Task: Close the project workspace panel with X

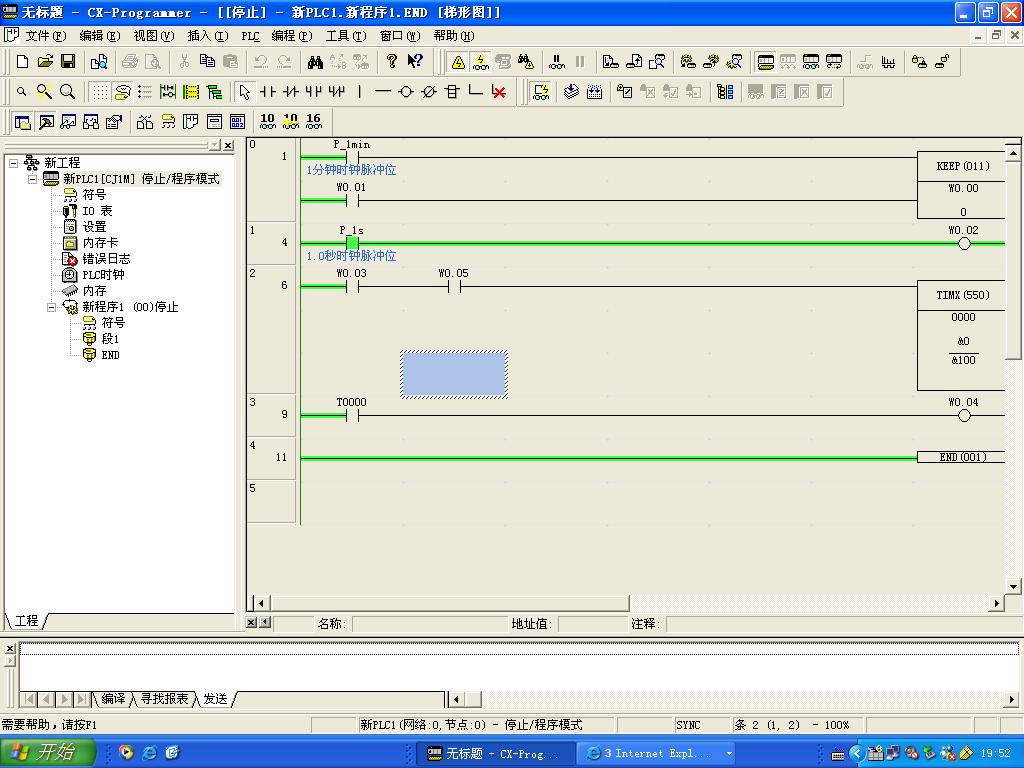Action: point(228,145)
